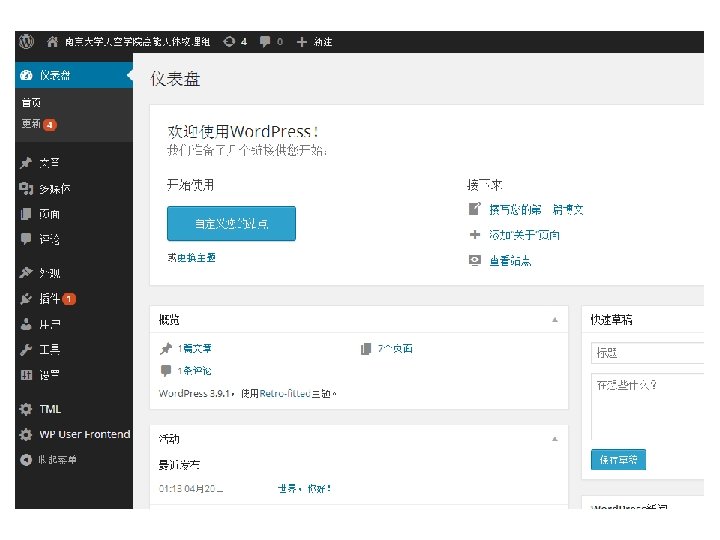720x540 pixels.
Task: Click the Settings sliders icon in sidebar
Action: click(x=26, y=375)
